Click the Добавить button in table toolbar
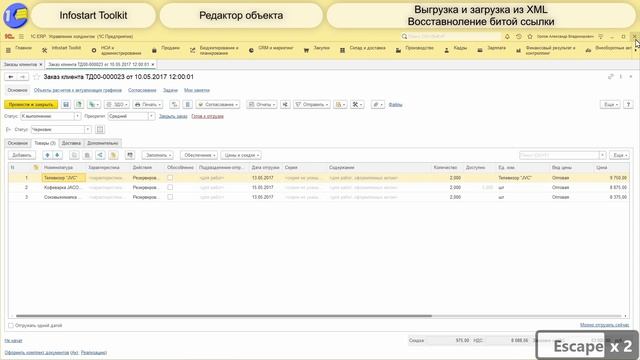Viewport: 640px width, 360px height. (x=22, y=155)
